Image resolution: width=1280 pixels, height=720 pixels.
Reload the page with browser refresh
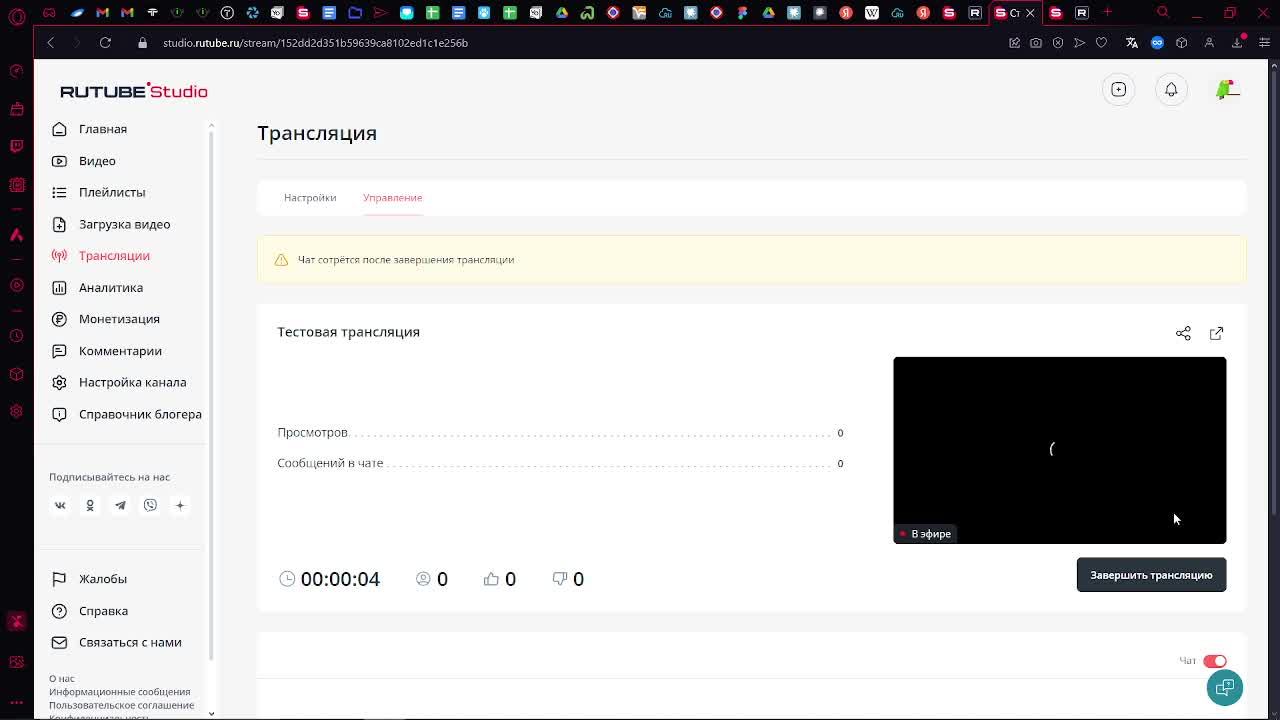105,43
